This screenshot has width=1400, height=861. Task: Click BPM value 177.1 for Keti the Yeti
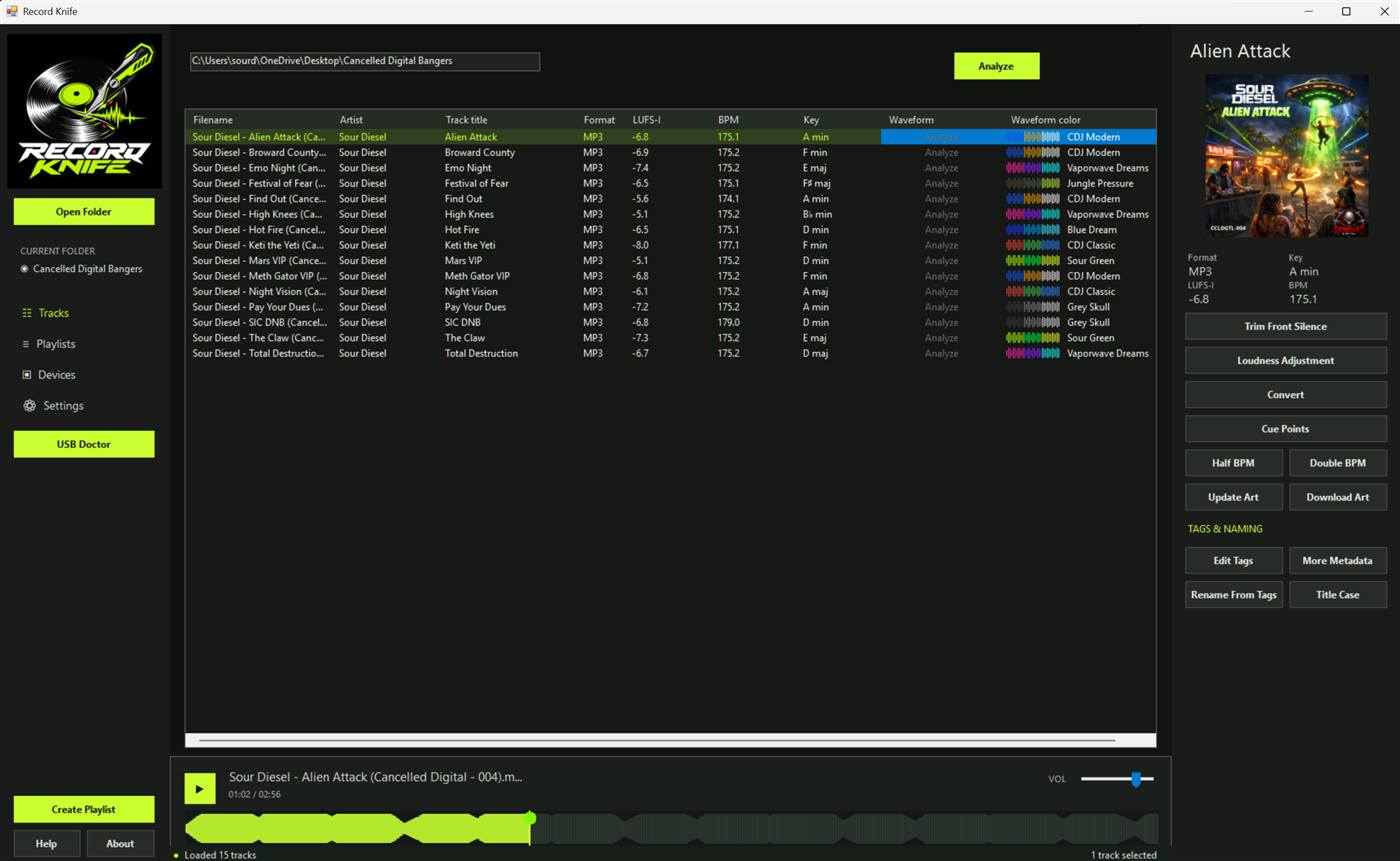pyautogui.click(x=728, y=245)
